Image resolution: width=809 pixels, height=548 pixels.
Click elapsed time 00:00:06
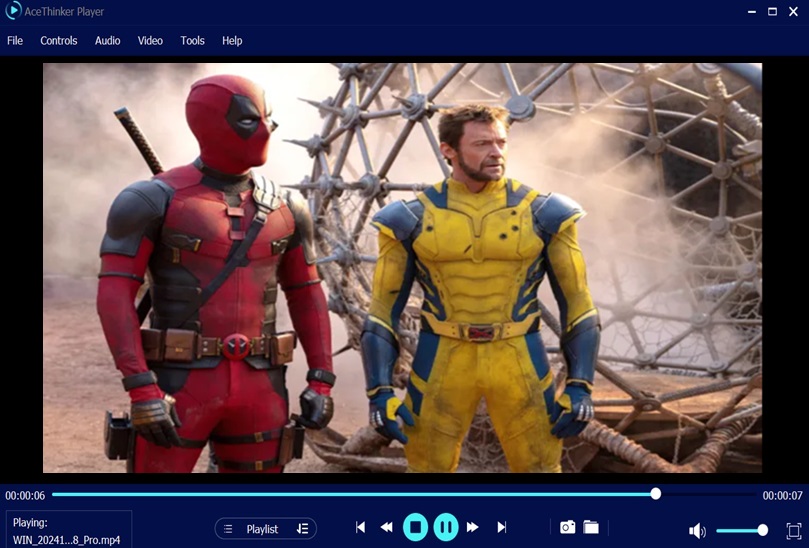[x=25, y=496]
